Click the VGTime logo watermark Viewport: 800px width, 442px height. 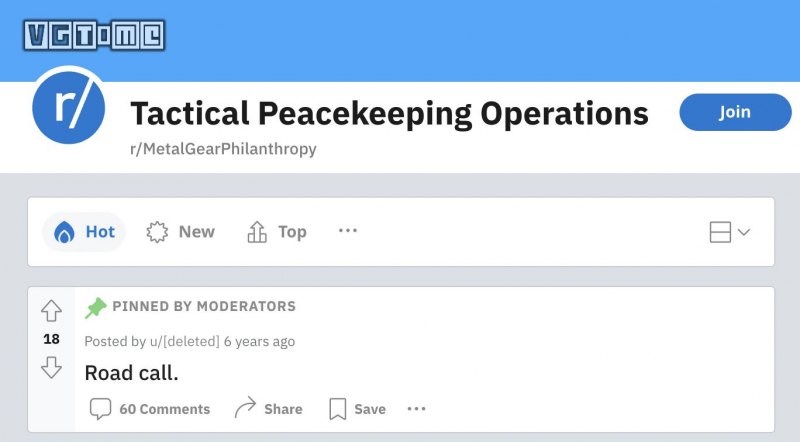pyautogui.click(x=94, y=35)
